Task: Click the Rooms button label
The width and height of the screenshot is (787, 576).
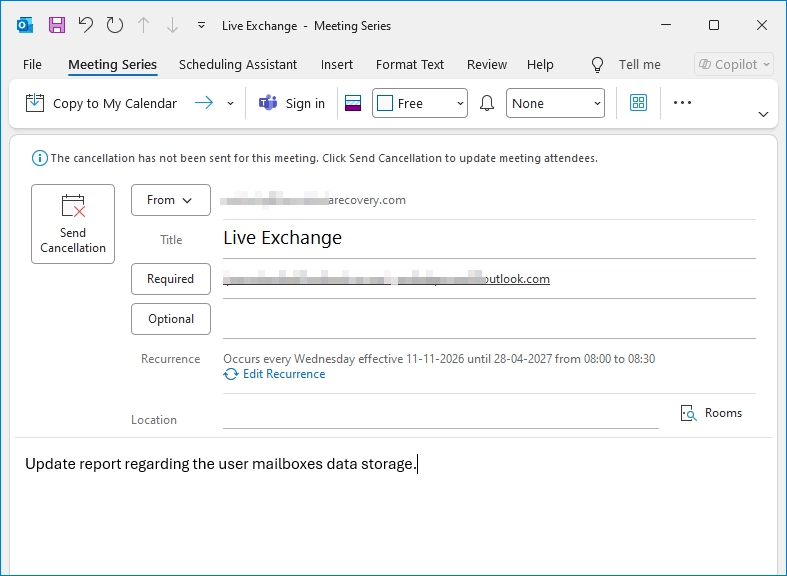Action: 723,413
